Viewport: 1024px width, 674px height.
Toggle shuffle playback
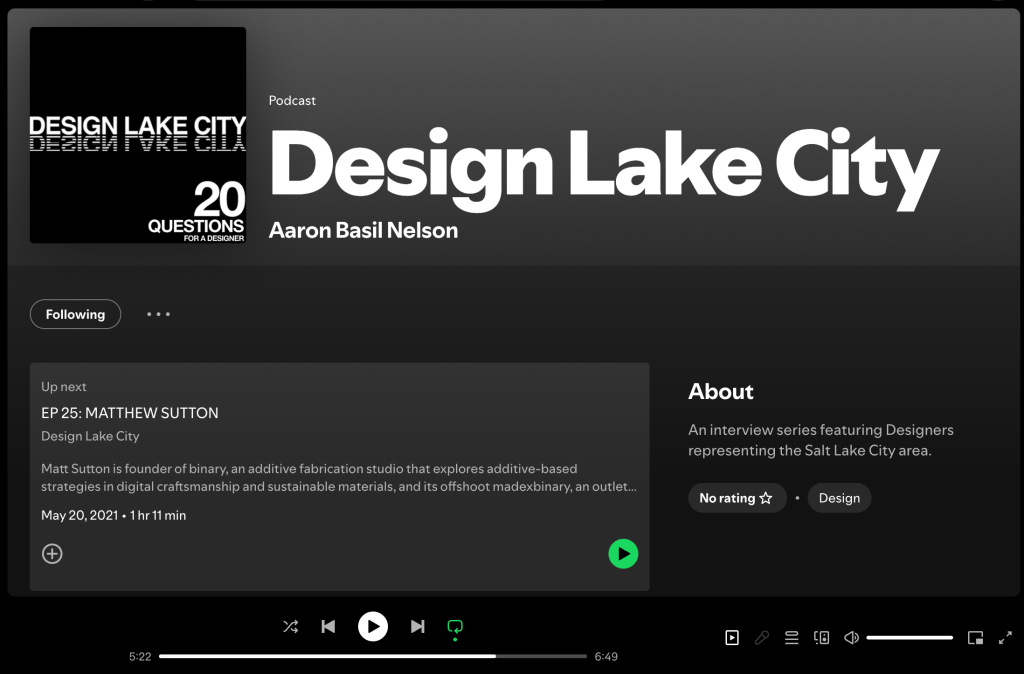click(x=290, y=627)
